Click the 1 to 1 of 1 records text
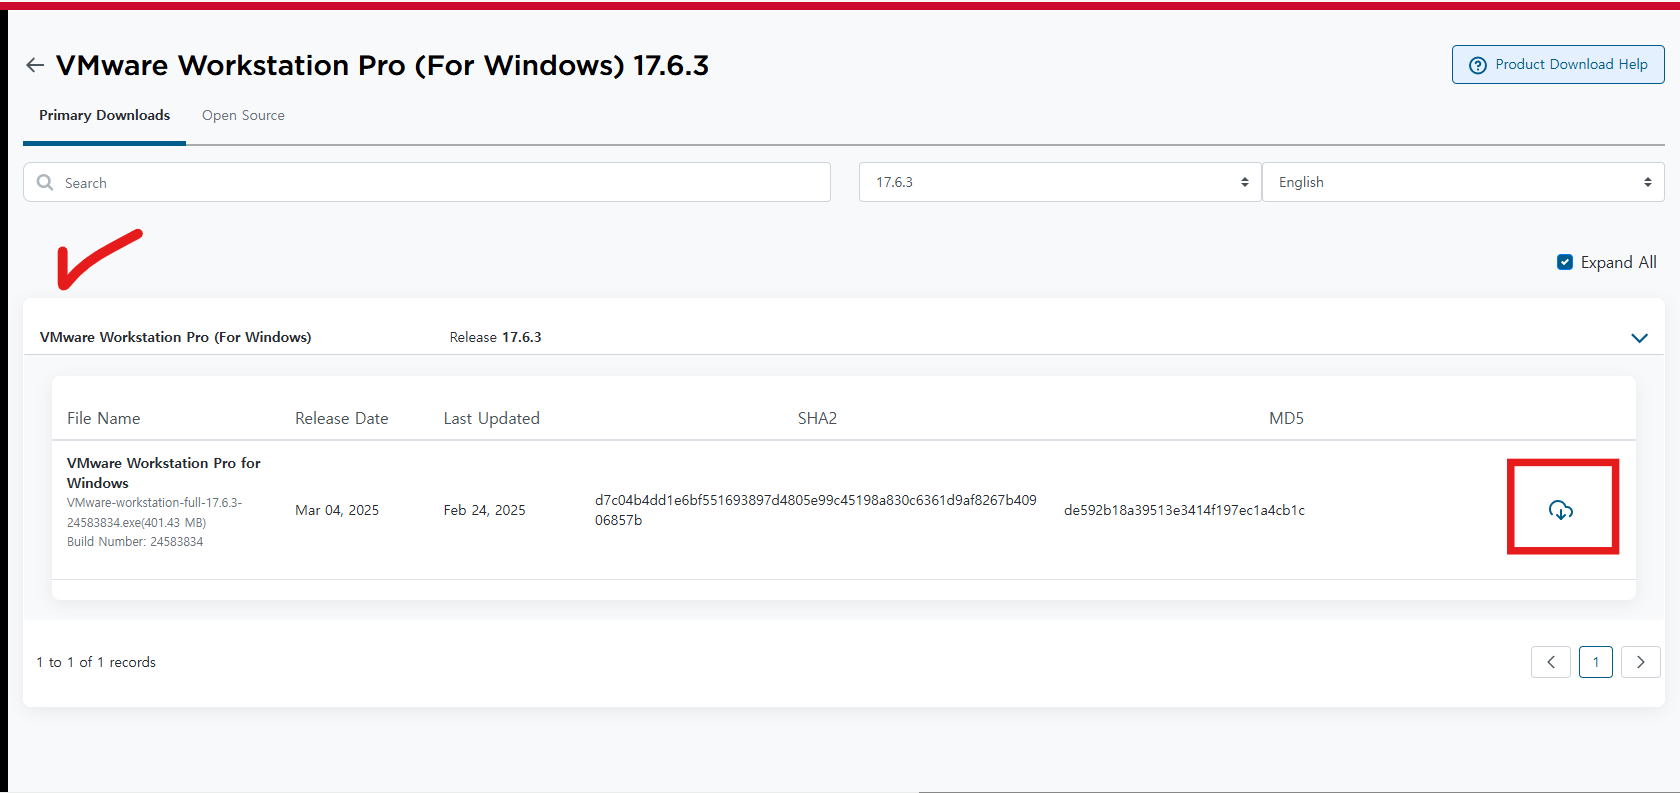Viewport: 1680px width, 793px height. [x=96, y=662]
